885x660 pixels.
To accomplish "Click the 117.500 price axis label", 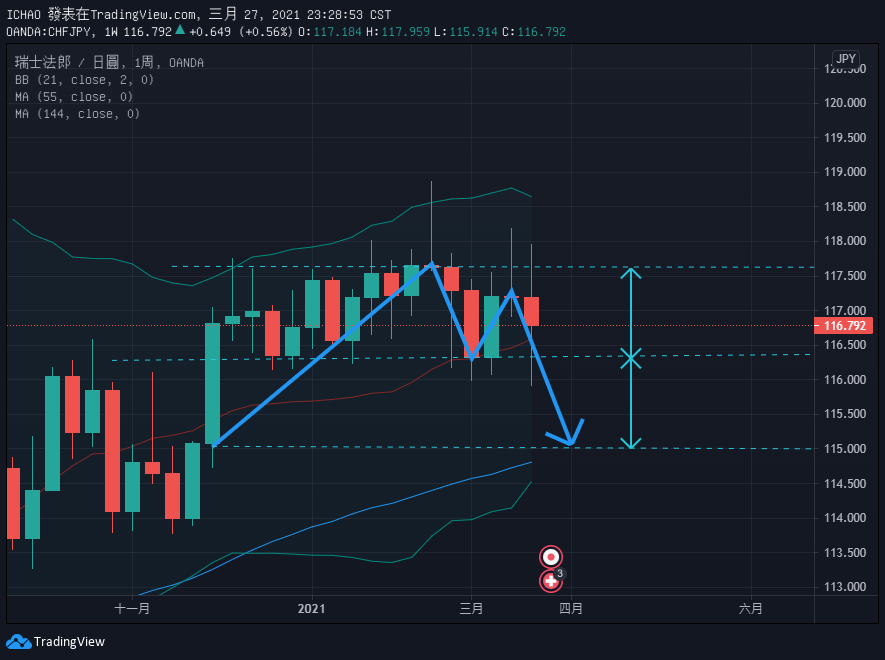I will 845,276.
